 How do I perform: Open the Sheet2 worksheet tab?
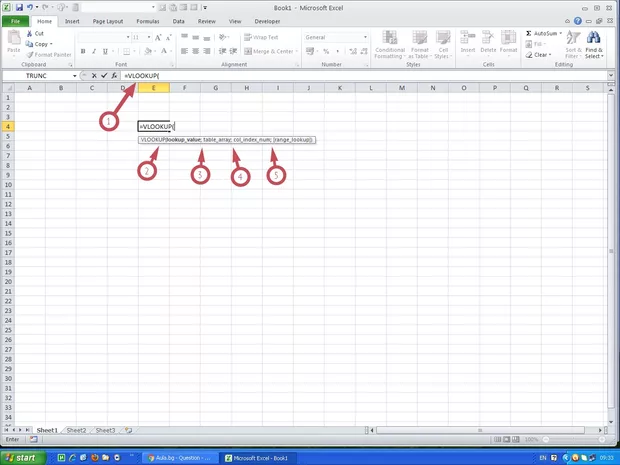coord(76,430)
